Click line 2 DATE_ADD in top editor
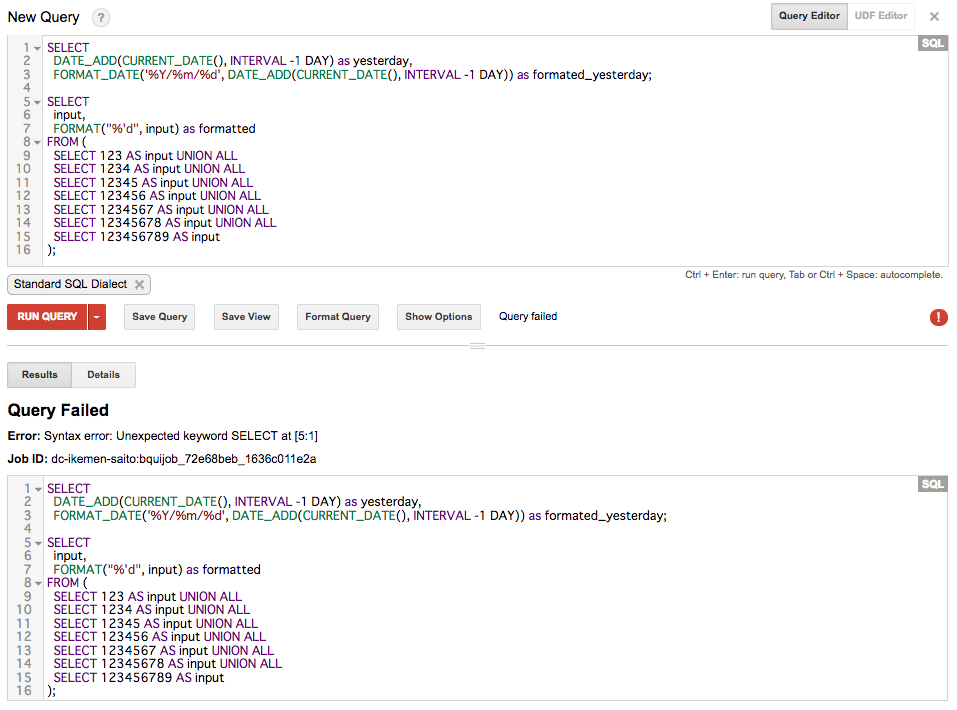Image resolution: width=957 pixels, height=710 pixels. (x=233, y=61)
